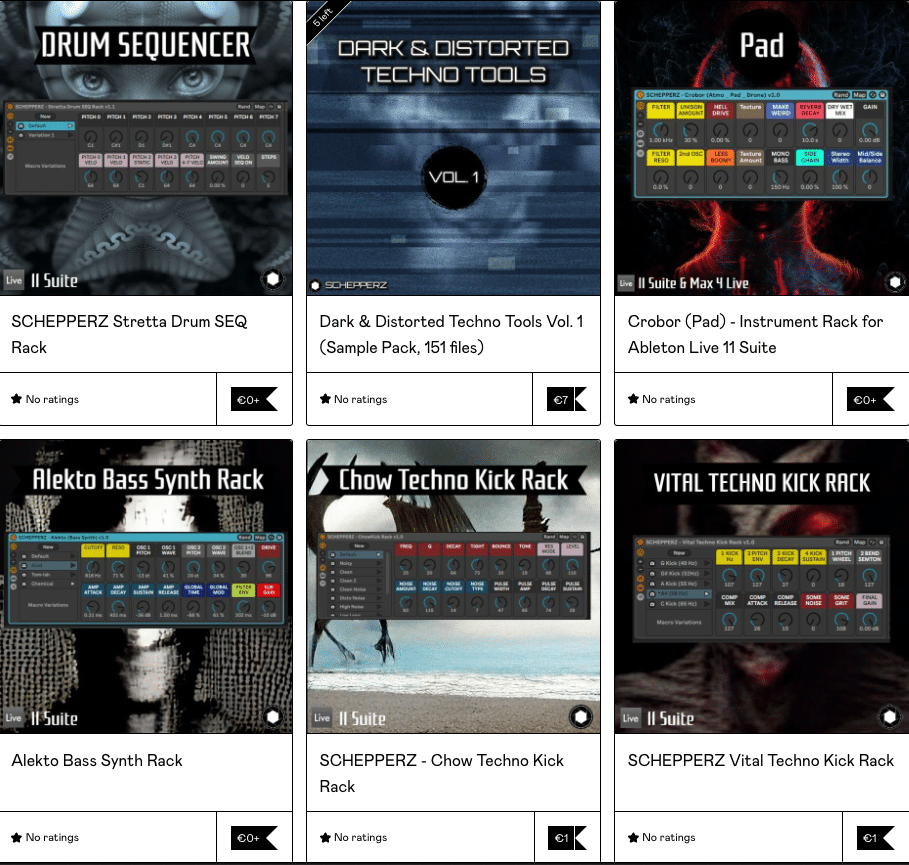Click the €1 price tag on Vital Techno Kick Rack
Viewport: 909px width, 865px height.
tap(875, 838)
